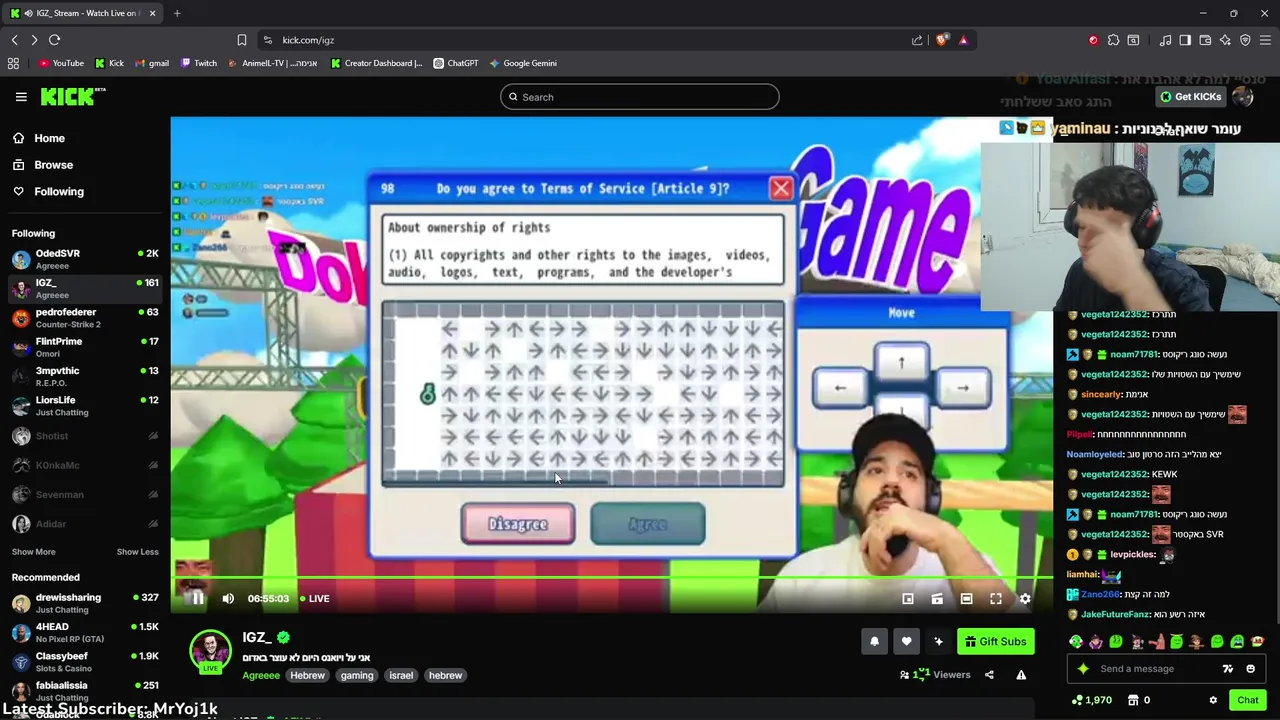Toggle the browser sidebar panel
The height and width of the screenshot is (720, 1280).
click(1185, 40)
